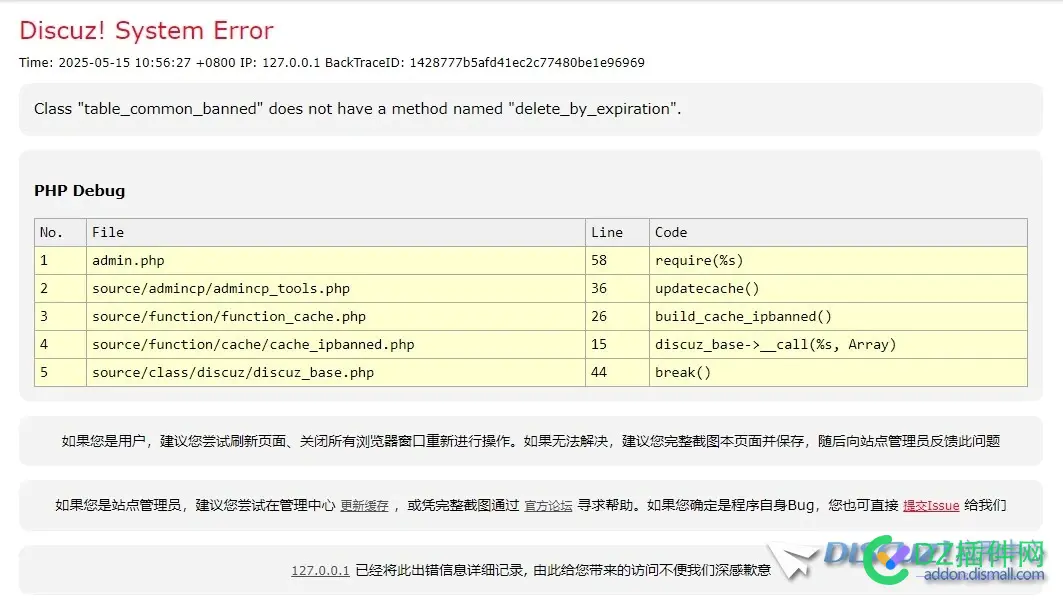Click the build_cache_ipbanned() code cell
This screenshot has height=600, width=1063.
[743, 317]
